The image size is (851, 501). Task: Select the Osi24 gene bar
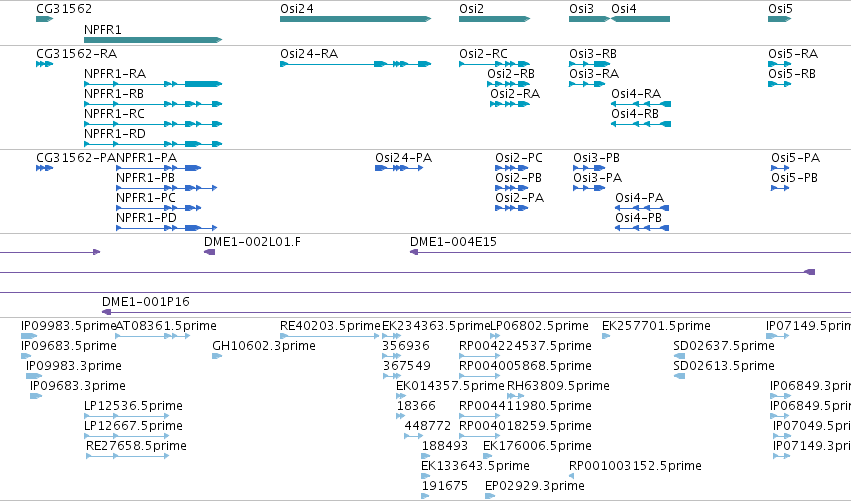click(x=355, y=19)
